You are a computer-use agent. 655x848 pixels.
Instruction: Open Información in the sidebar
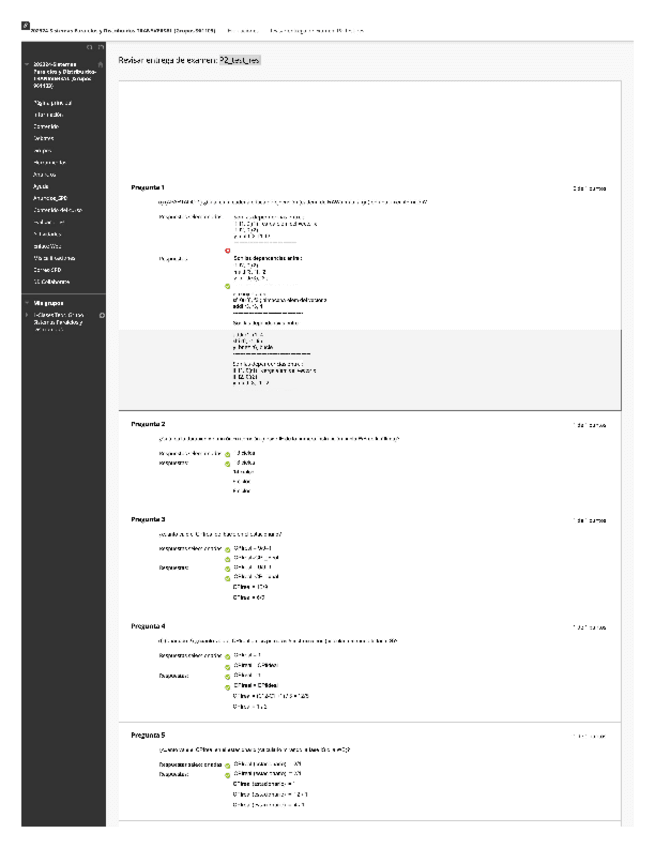point(49,115)
